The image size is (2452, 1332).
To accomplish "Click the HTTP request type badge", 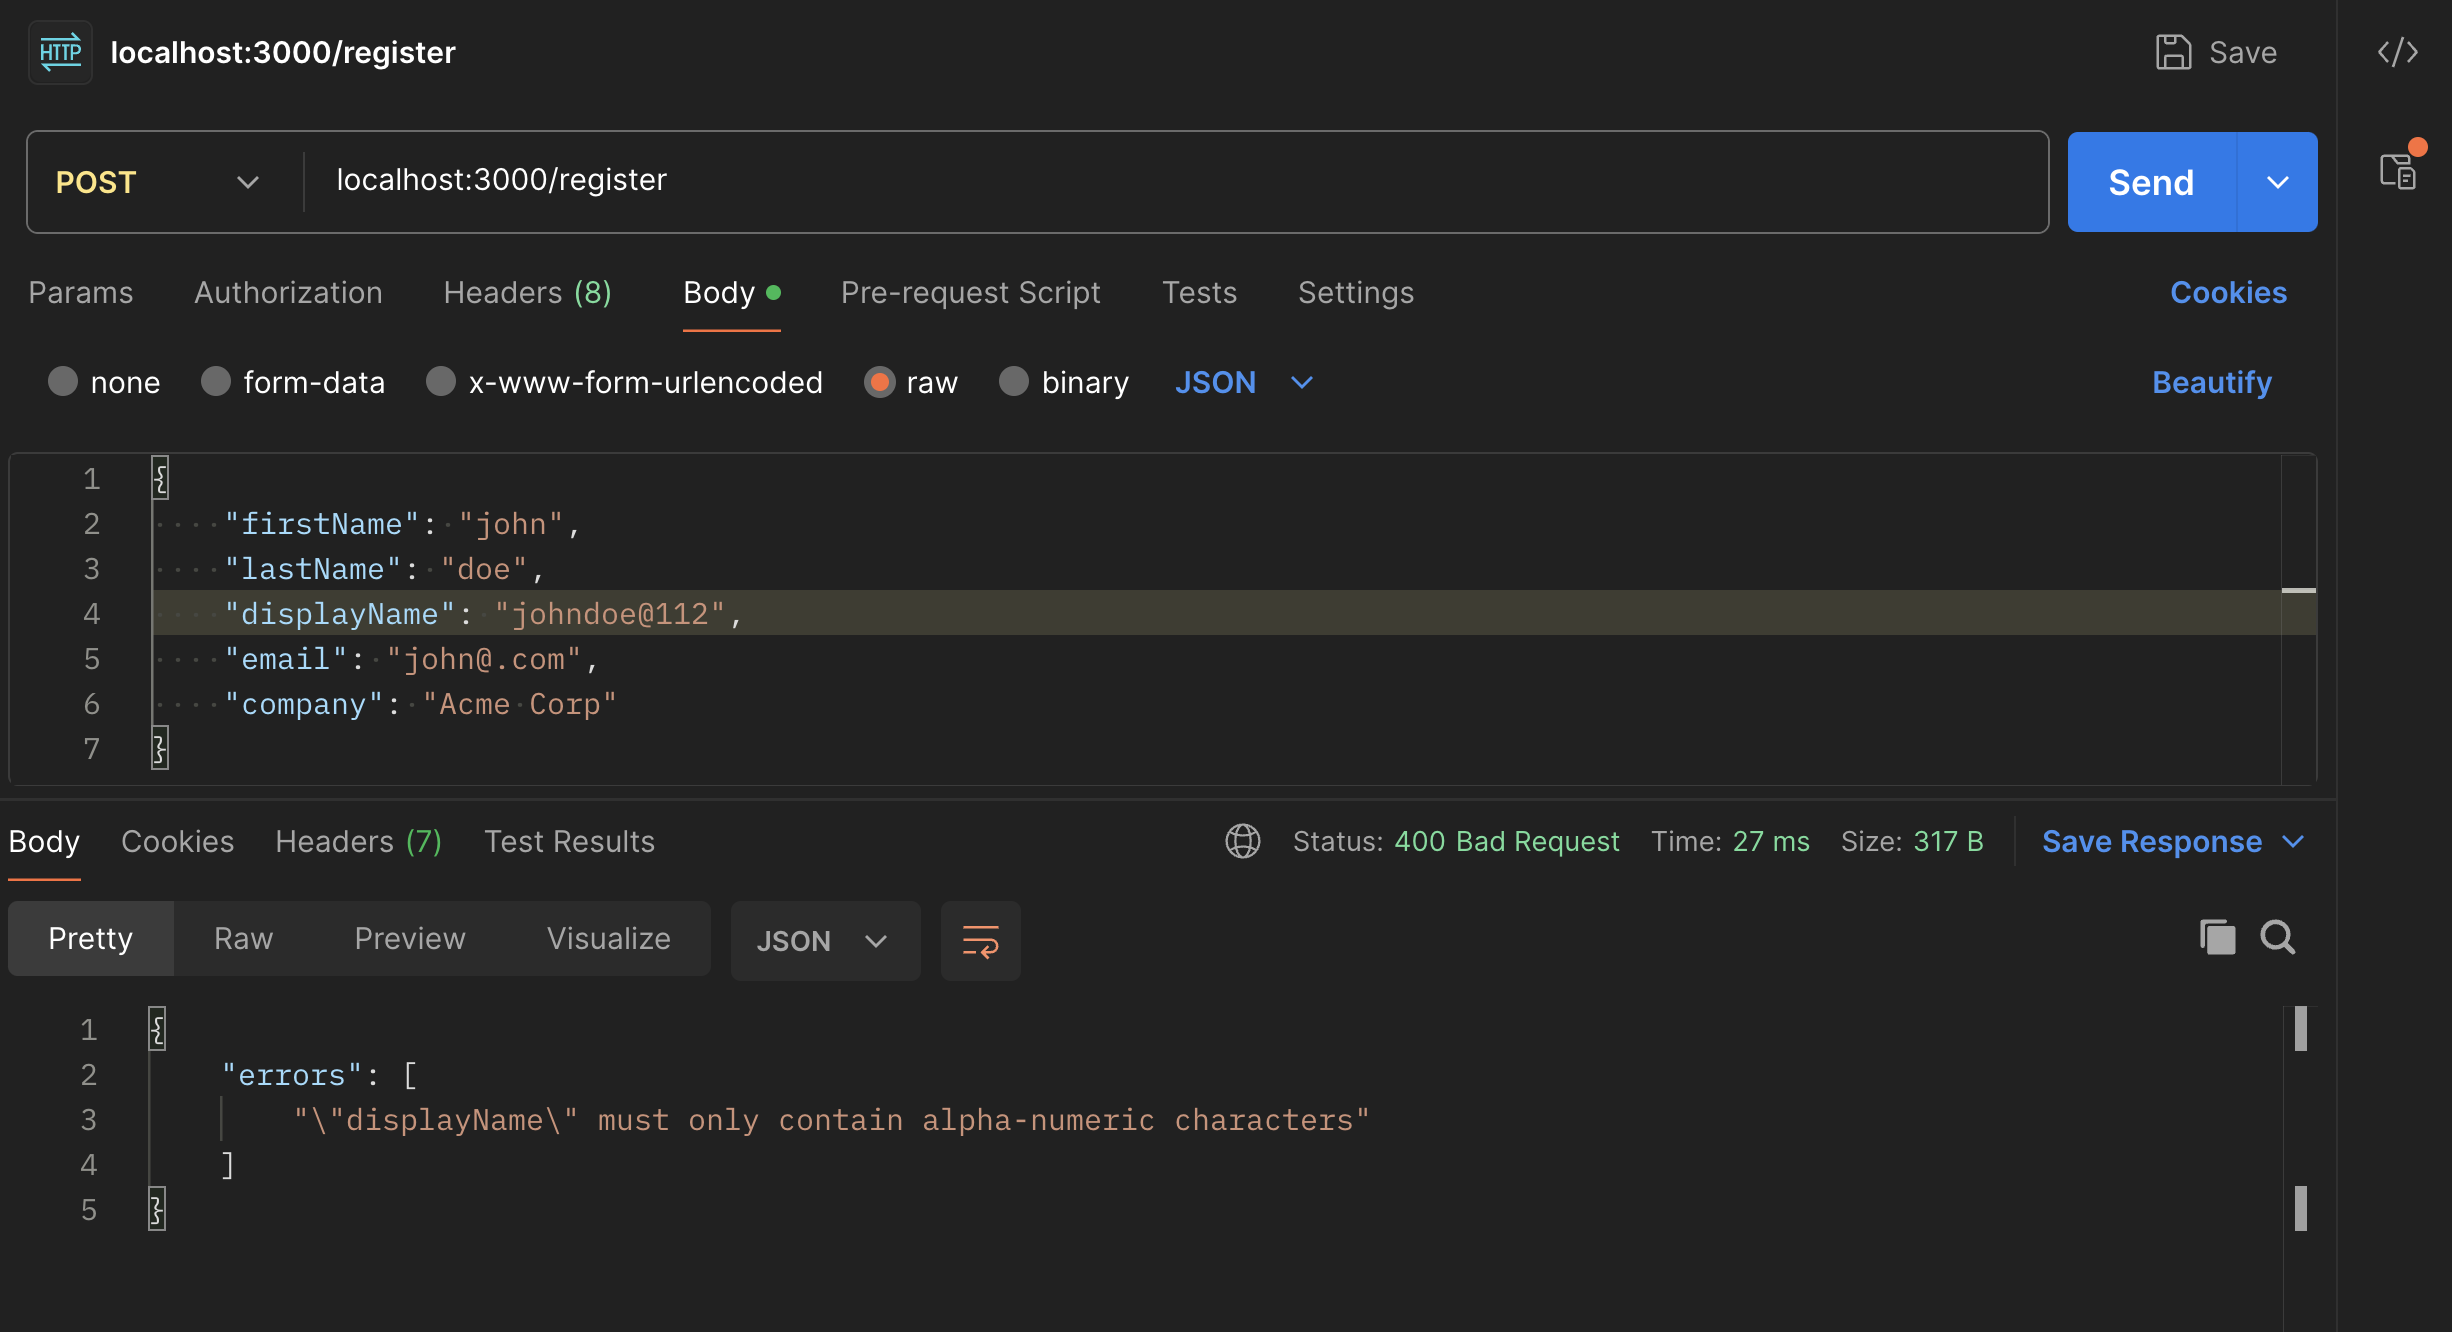I will 59,52.
